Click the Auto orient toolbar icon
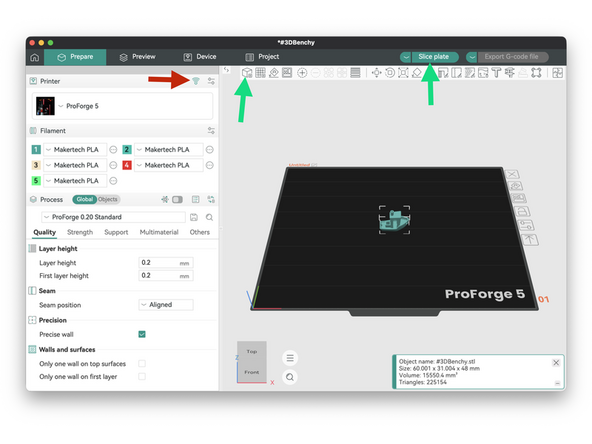The width and height of the screenshot is (592, 444). [274, 72]
